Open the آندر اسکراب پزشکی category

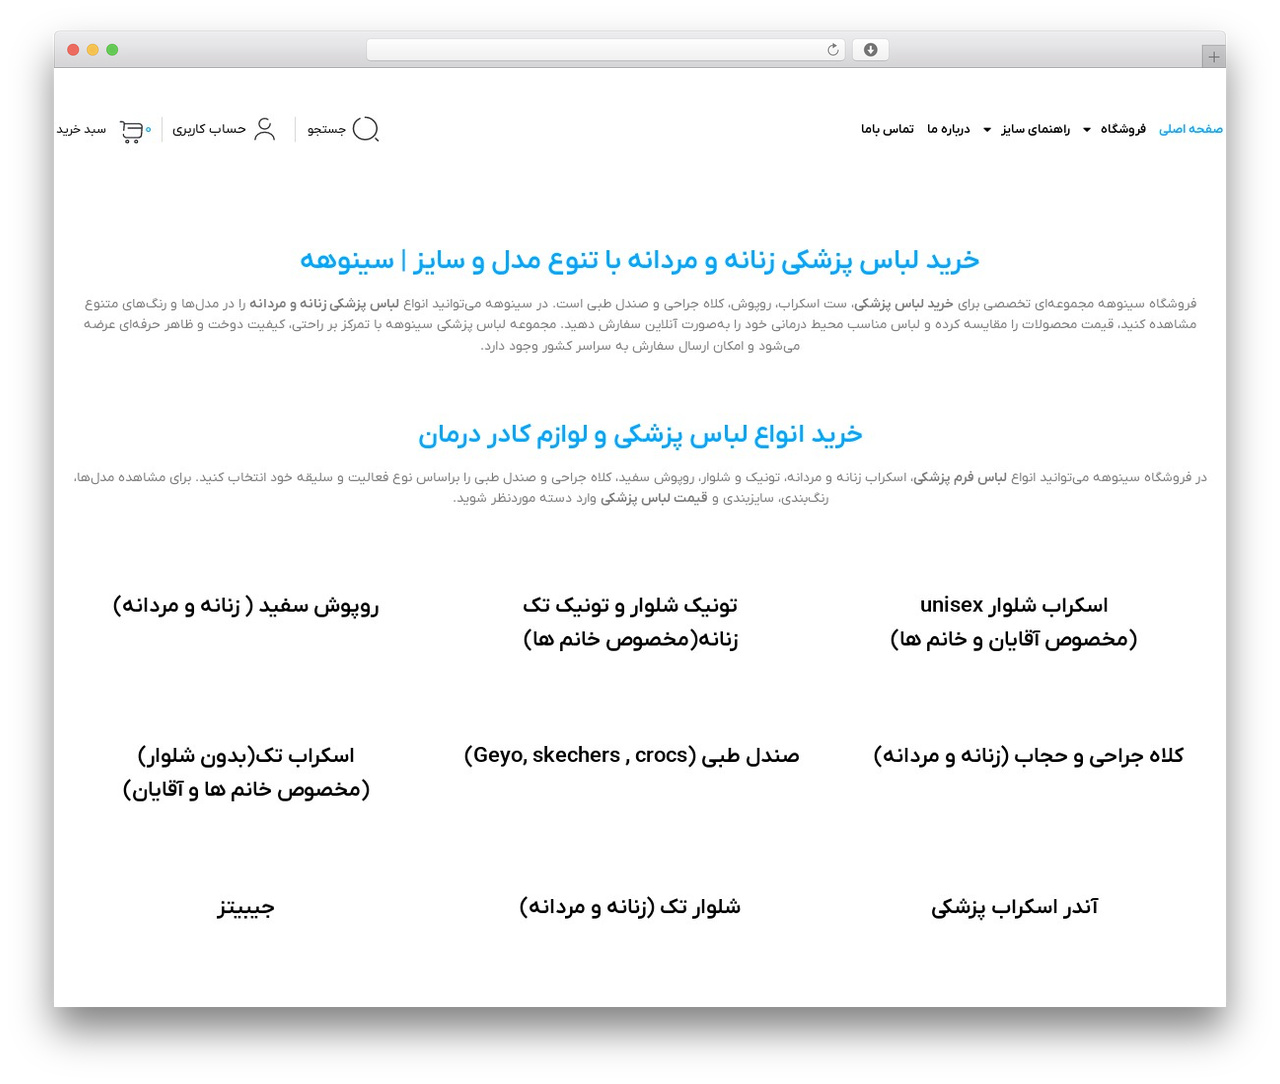point(1014,907)
